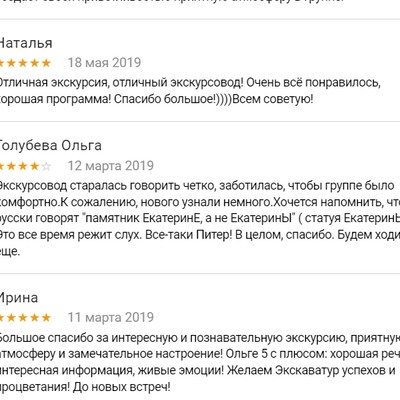This screenshot has width=400, height=400.
Task: Click Ирина's five-star rating
Action: click(25, 317)
